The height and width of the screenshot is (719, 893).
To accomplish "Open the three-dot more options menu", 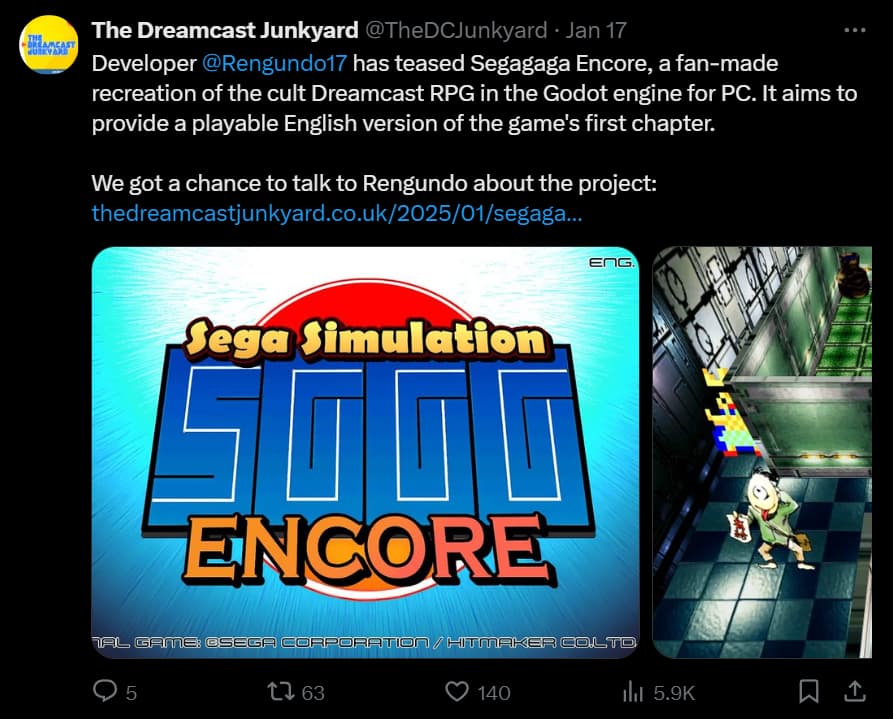I will click(855, 30).
